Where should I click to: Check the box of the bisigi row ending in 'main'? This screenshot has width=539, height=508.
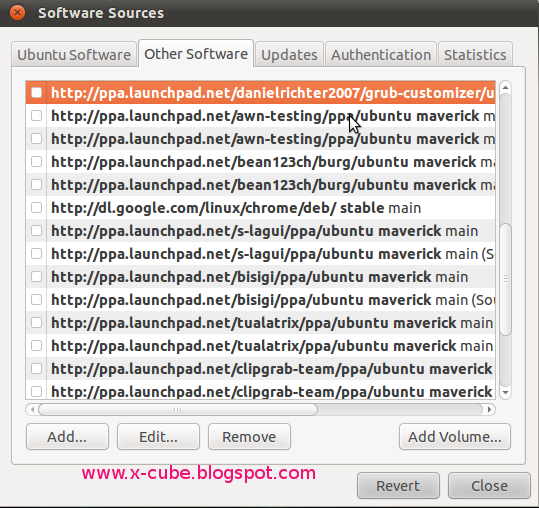(36, 277)
